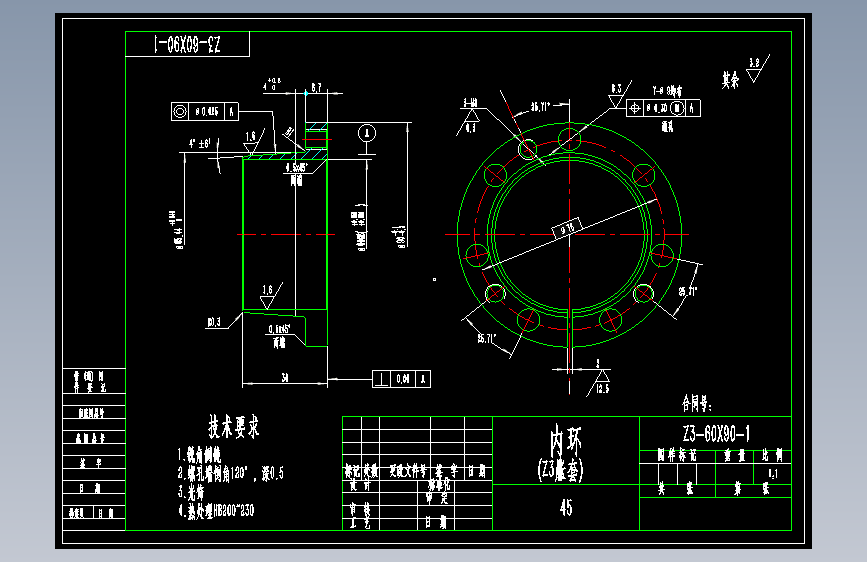Select the 34 width dimension
Screen dimensions: 867x562
pos(285,378)
